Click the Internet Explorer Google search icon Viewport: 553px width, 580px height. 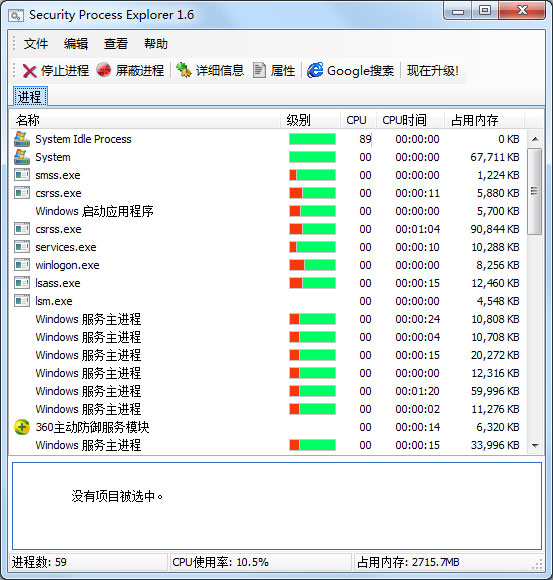pos(315,70)
